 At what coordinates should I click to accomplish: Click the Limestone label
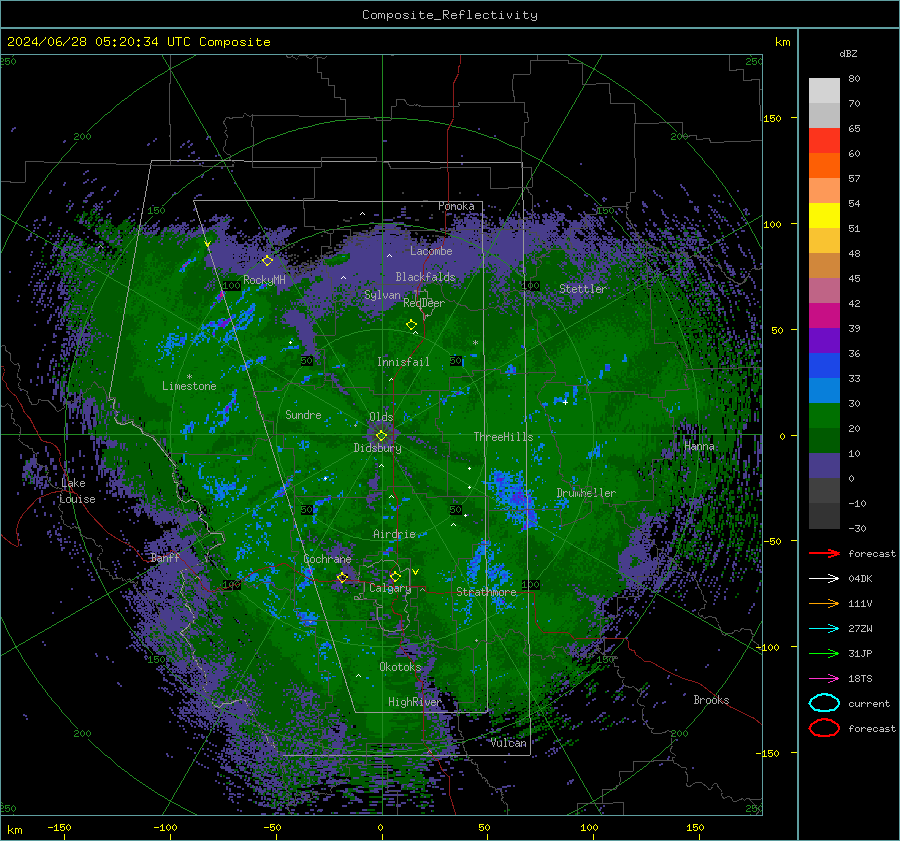[189, 386]
